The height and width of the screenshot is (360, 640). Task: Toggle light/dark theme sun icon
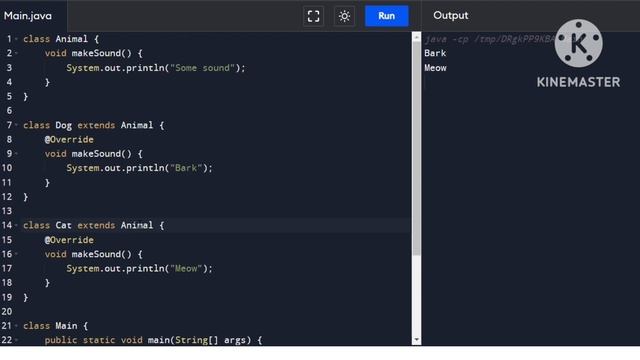(x=344, y=16)
